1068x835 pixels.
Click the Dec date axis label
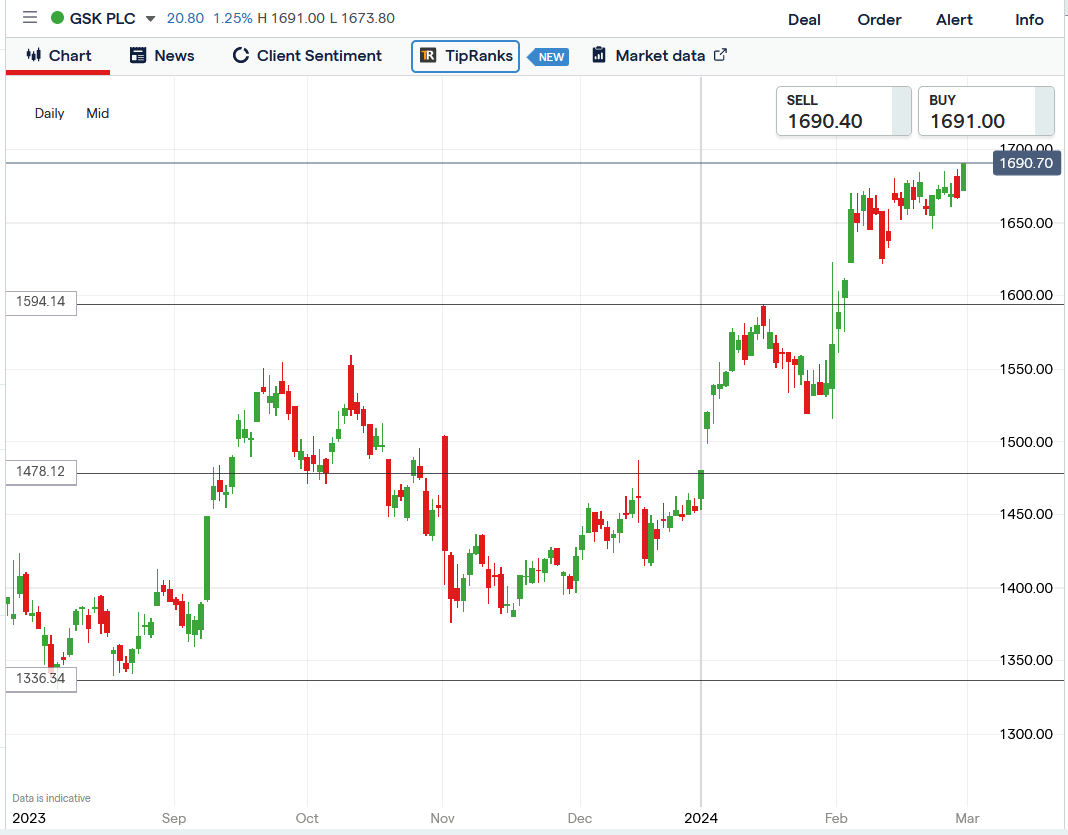[x=580, y=818]
